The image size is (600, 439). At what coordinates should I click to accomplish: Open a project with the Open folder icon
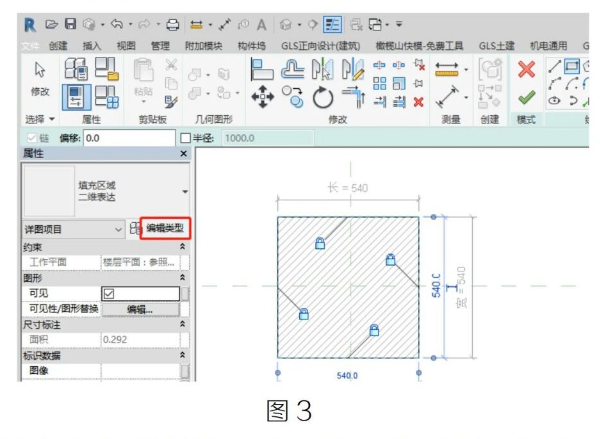[x=51, y=24]
